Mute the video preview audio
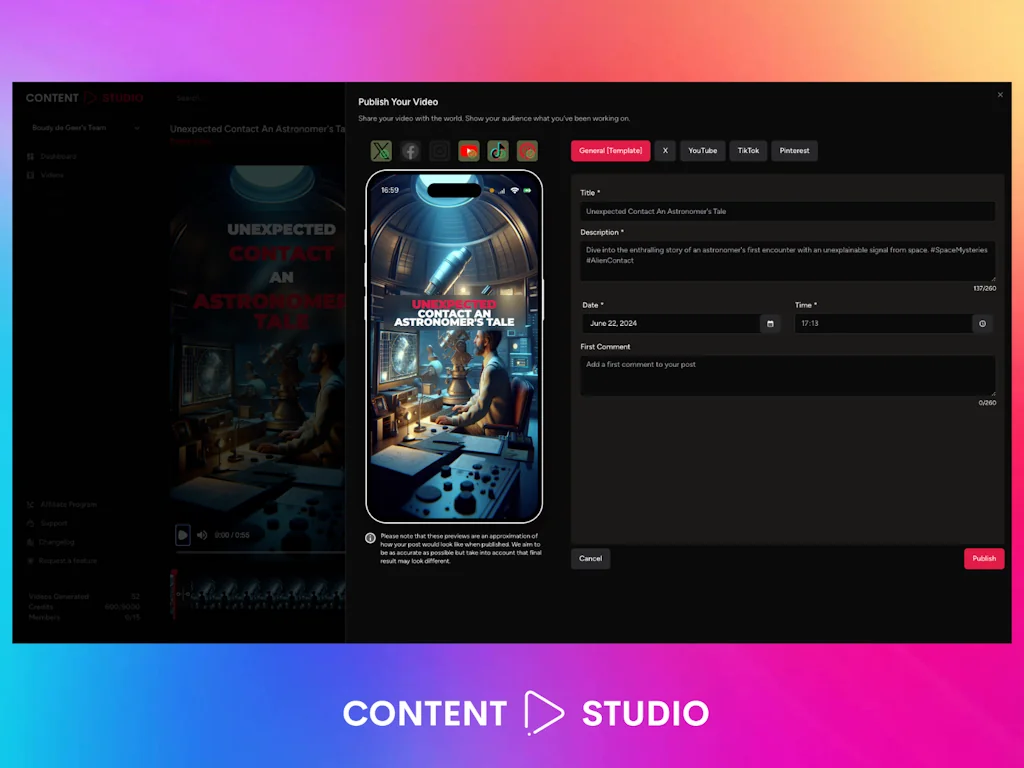This screenshot has width=1024, height=768. point(204,535)
